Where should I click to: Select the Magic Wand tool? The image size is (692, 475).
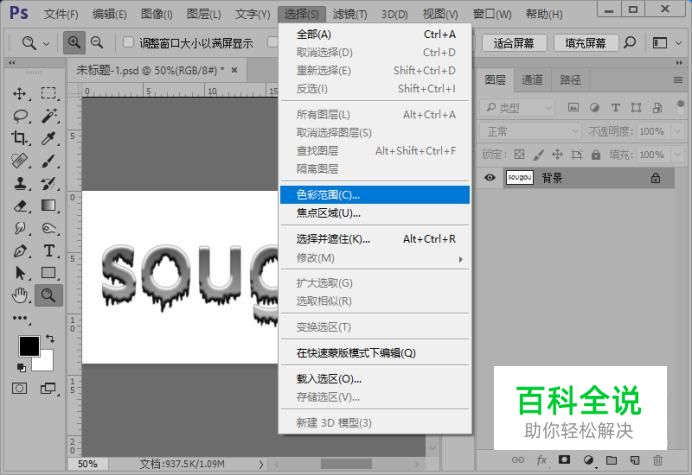click(49, 116)
